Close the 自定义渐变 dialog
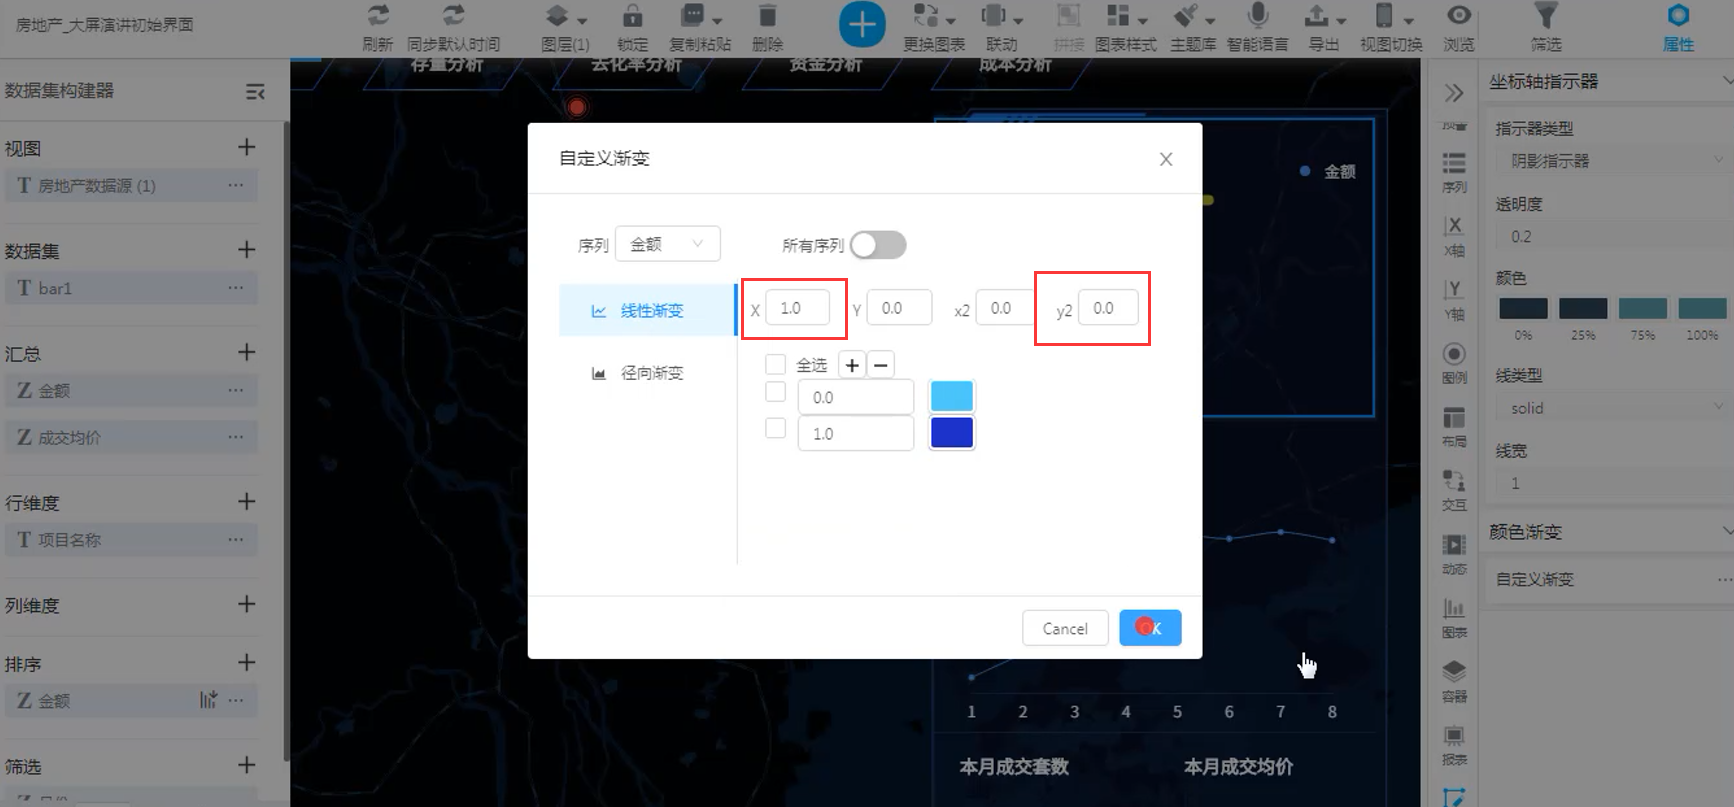1734x807 pixels. click(x=1166, y=159)
